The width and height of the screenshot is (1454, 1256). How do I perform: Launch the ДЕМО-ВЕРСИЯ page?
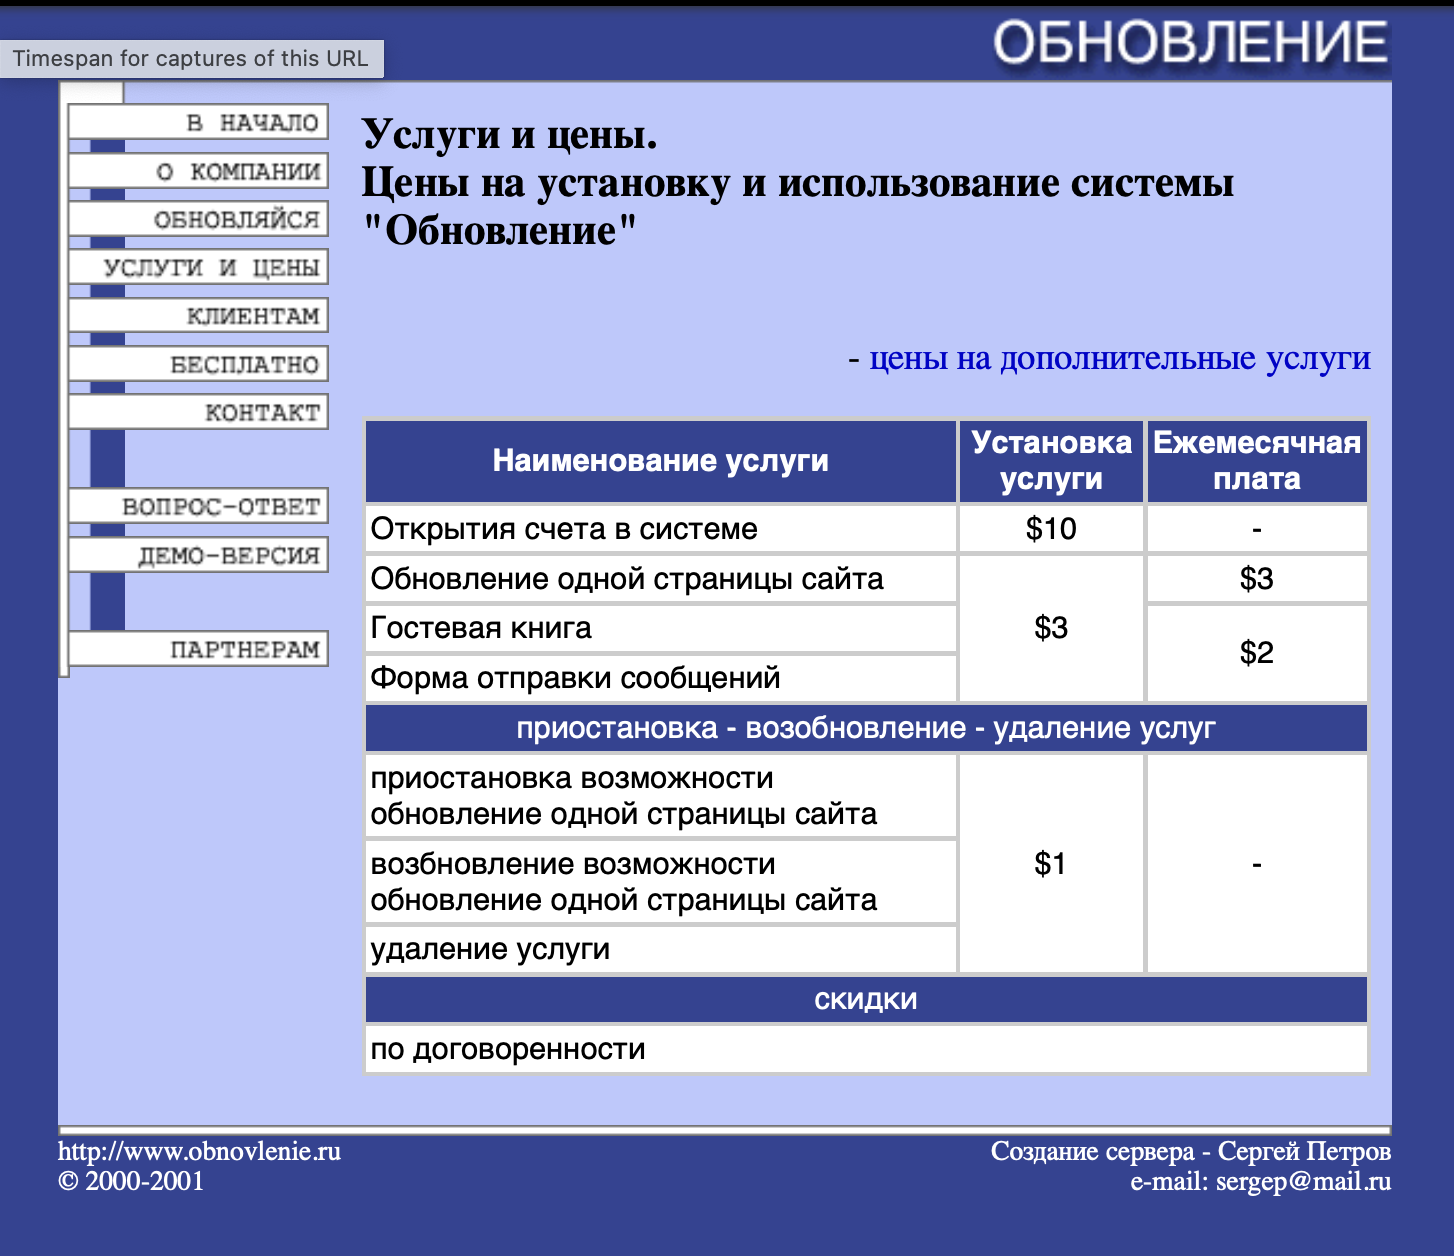click(x=198, y=555)
